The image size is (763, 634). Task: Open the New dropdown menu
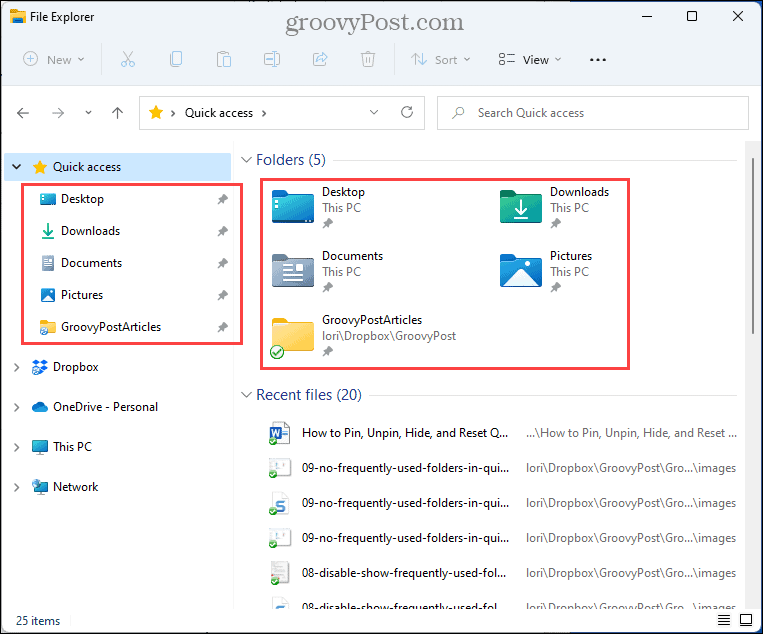point(54,59)
